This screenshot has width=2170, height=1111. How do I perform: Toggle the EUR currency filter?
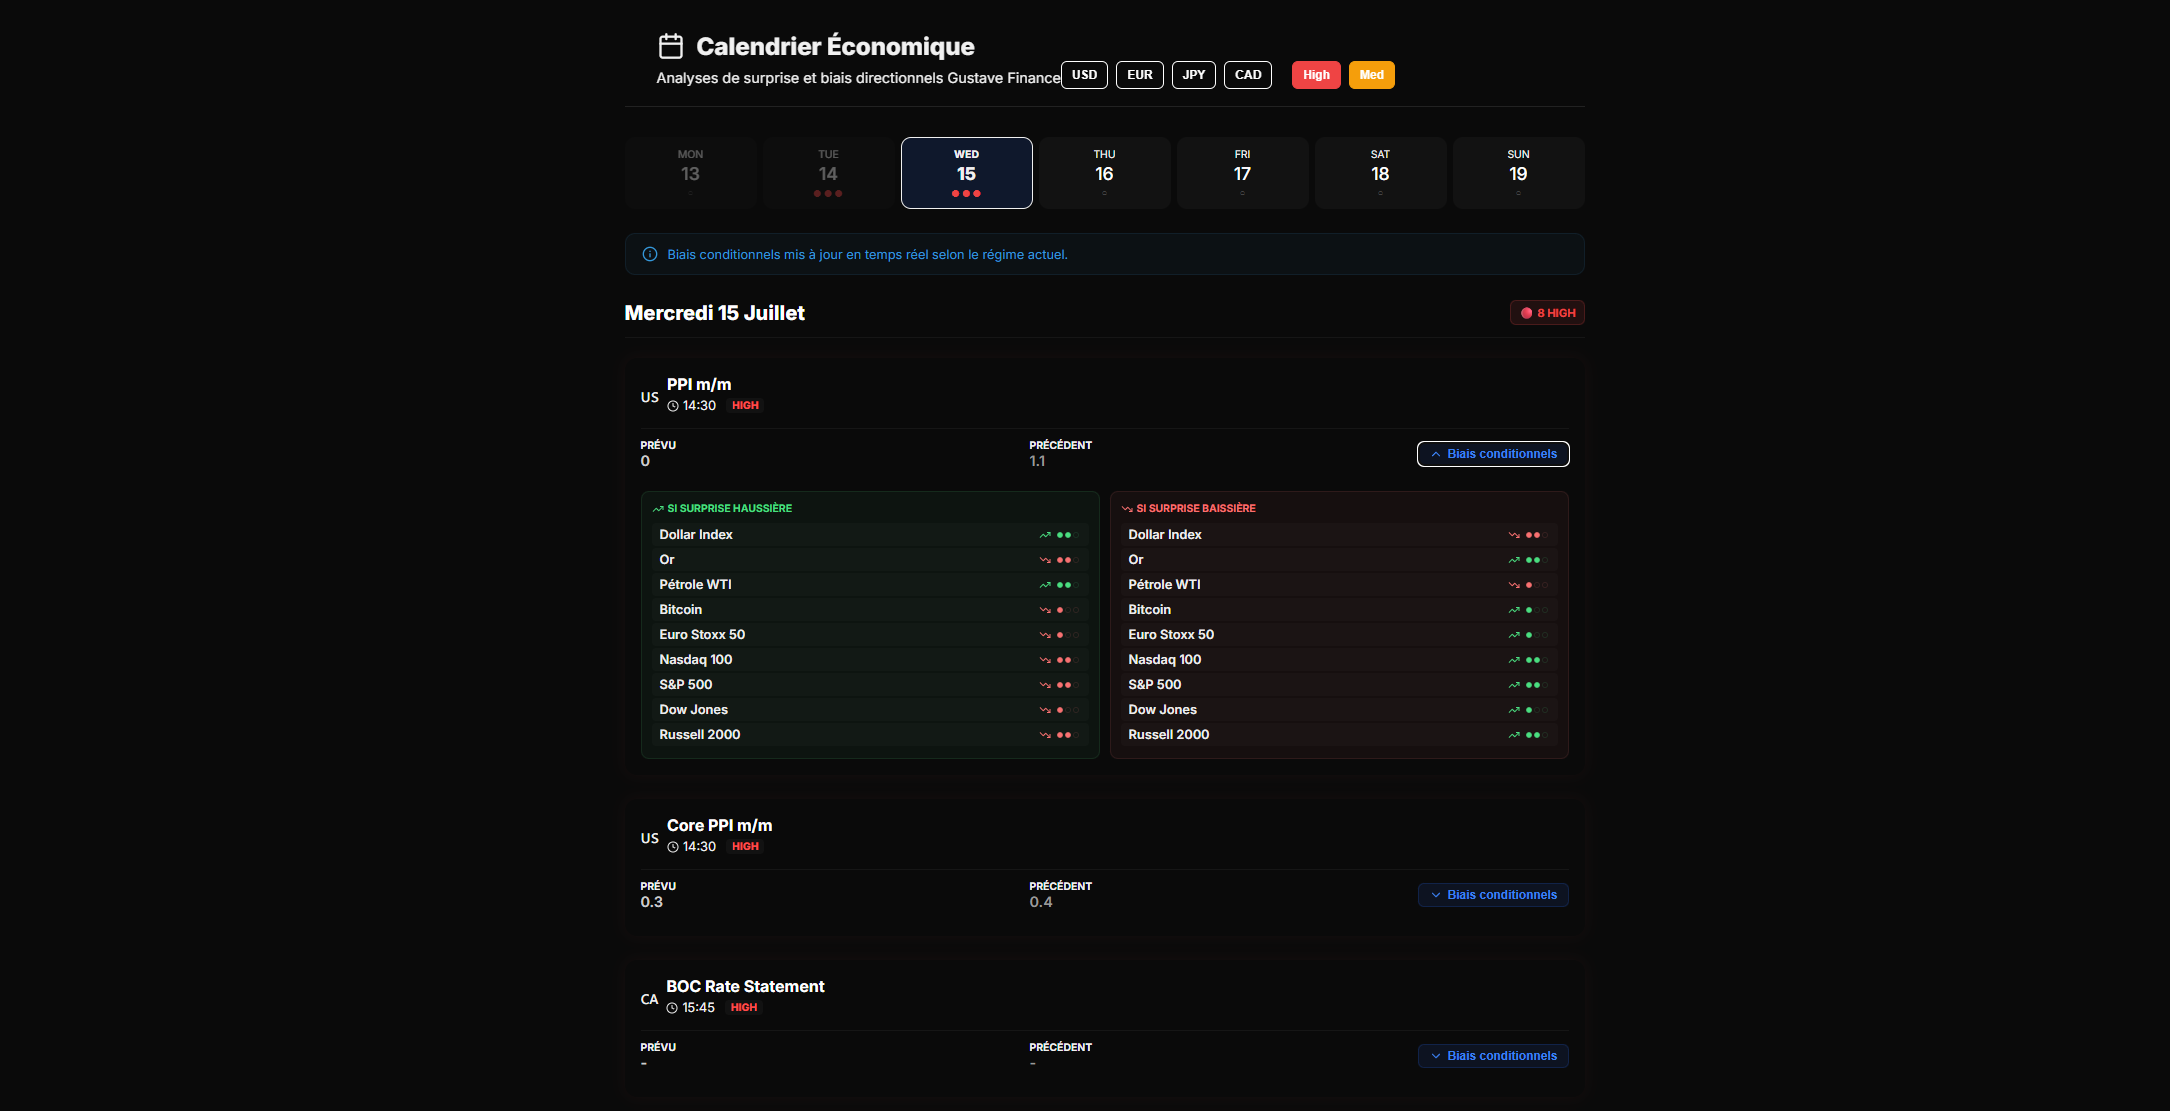coord(1140,75)
